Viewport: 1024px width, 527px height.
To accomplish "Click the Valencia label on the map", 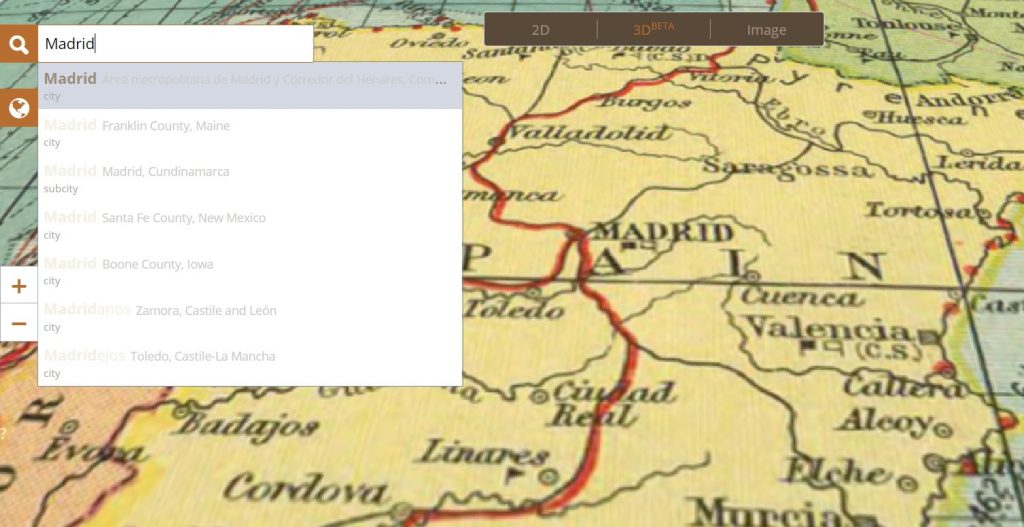I will pyautogui.click(x=827, y=328).
